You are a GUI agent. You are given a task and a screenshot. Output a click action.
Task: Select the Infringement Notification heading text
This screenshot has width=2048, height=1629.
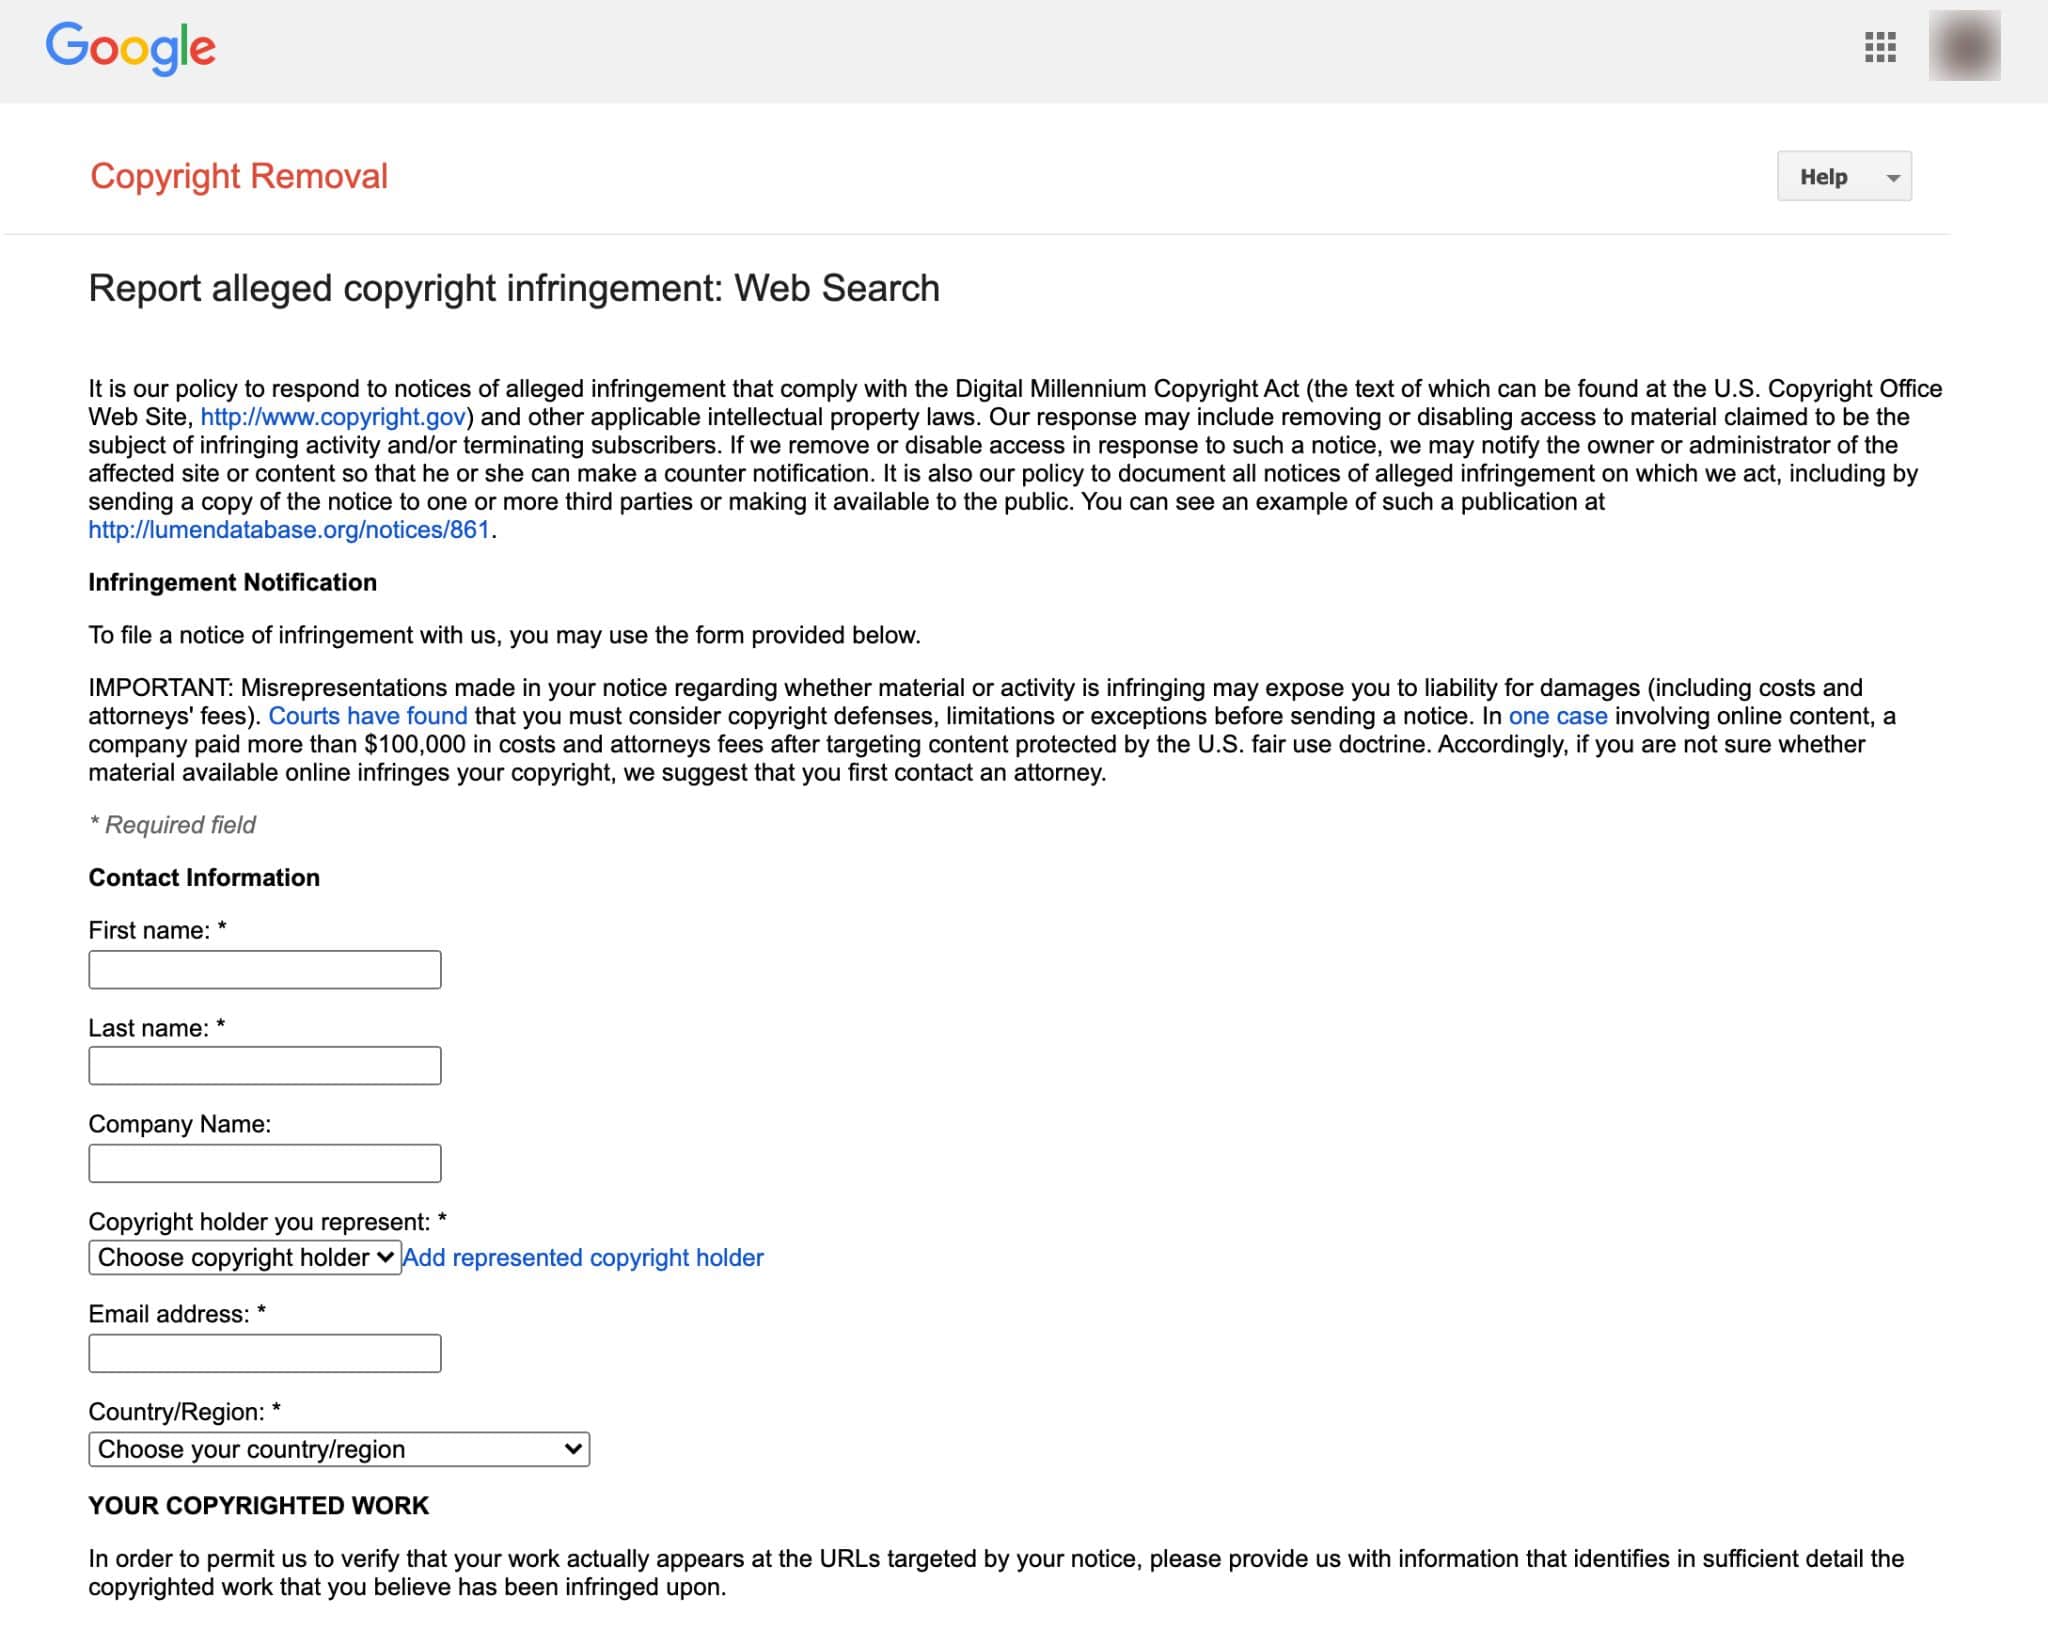click(233, 581)
